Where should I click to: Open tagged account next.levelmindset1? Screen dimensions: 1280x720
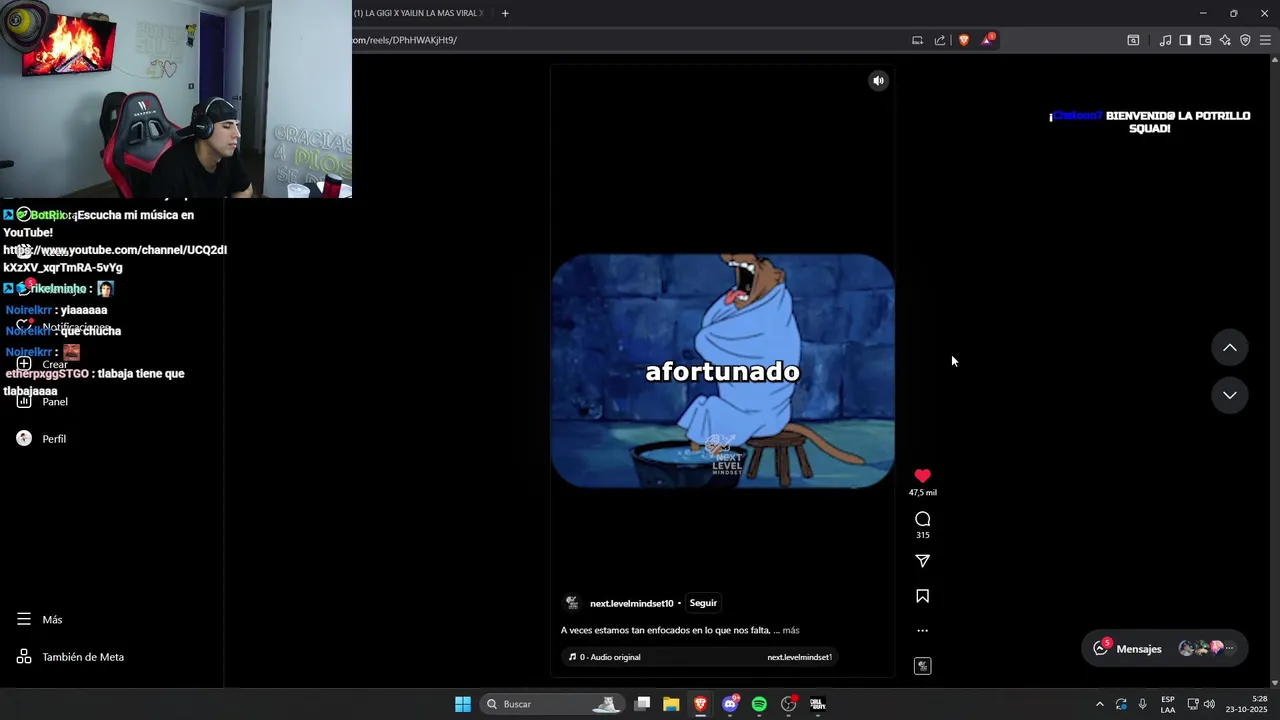pyautogui.click(x=799, y=657)
